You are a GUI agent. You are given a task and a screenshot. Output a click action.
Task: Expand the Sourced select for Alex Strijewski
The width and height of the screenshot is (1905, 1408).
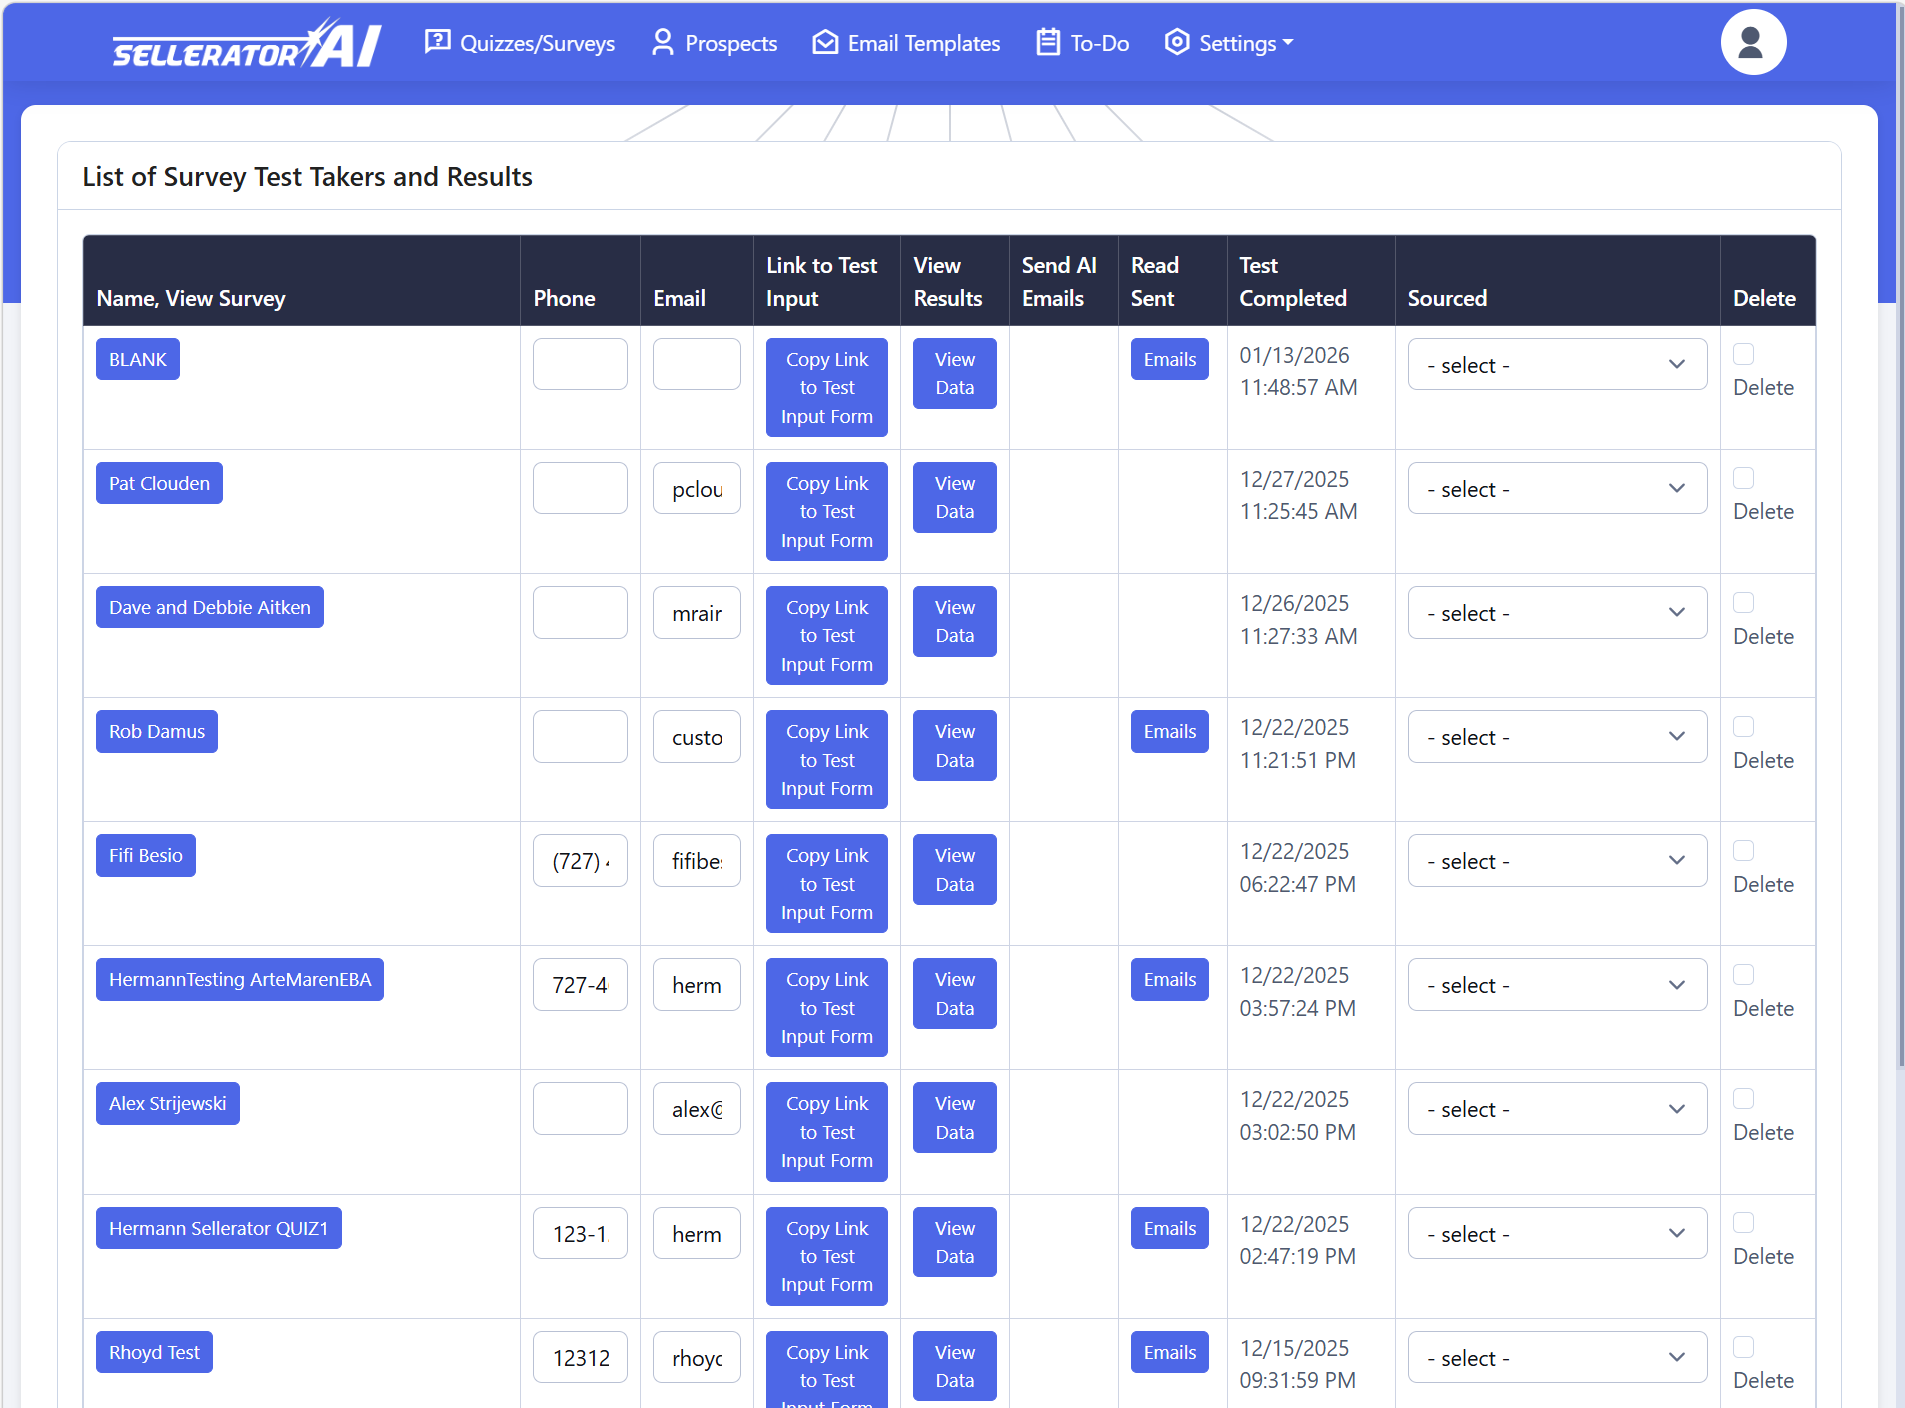click(1556, 1109)
